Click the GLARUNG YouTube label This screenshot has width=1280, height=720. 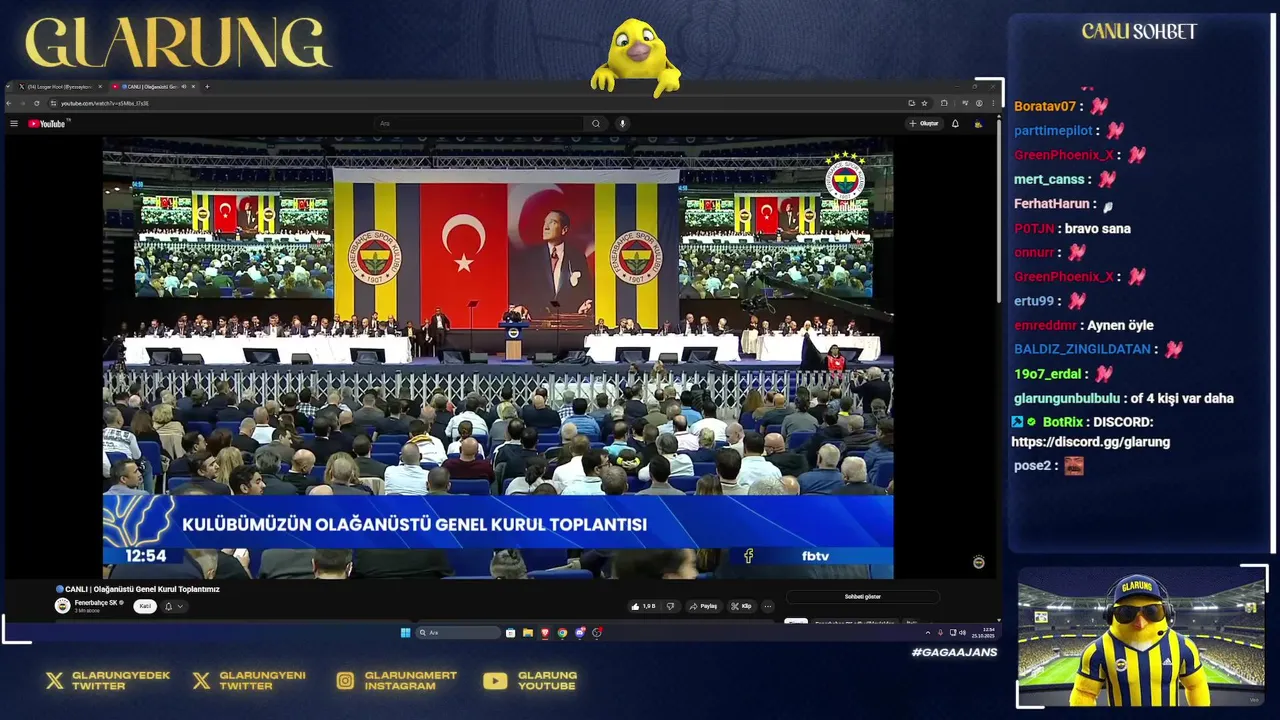[x=547, y=680]
